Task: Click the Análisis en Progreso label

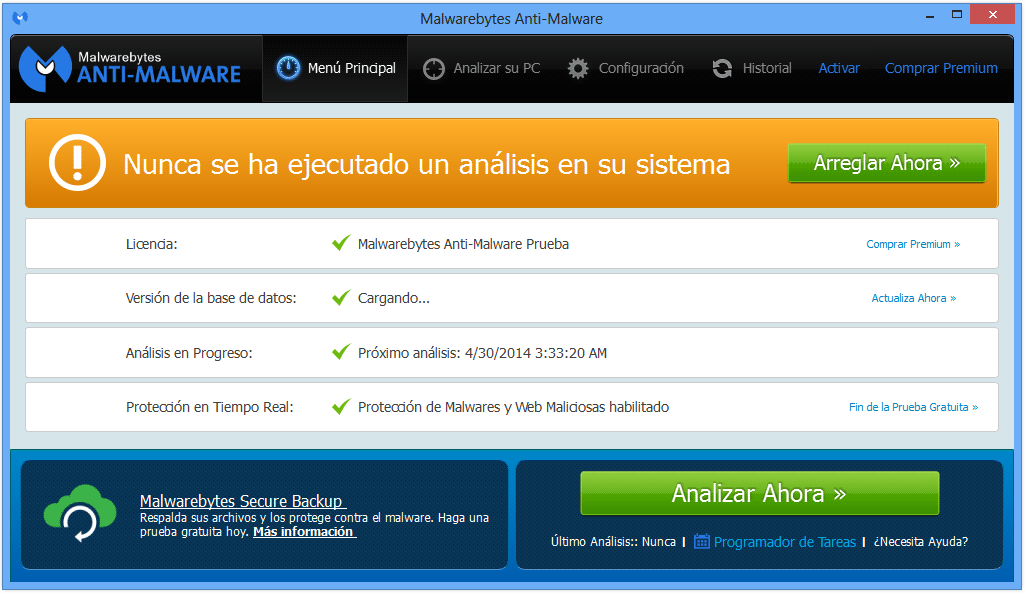Action: click(x=189, y=353)
